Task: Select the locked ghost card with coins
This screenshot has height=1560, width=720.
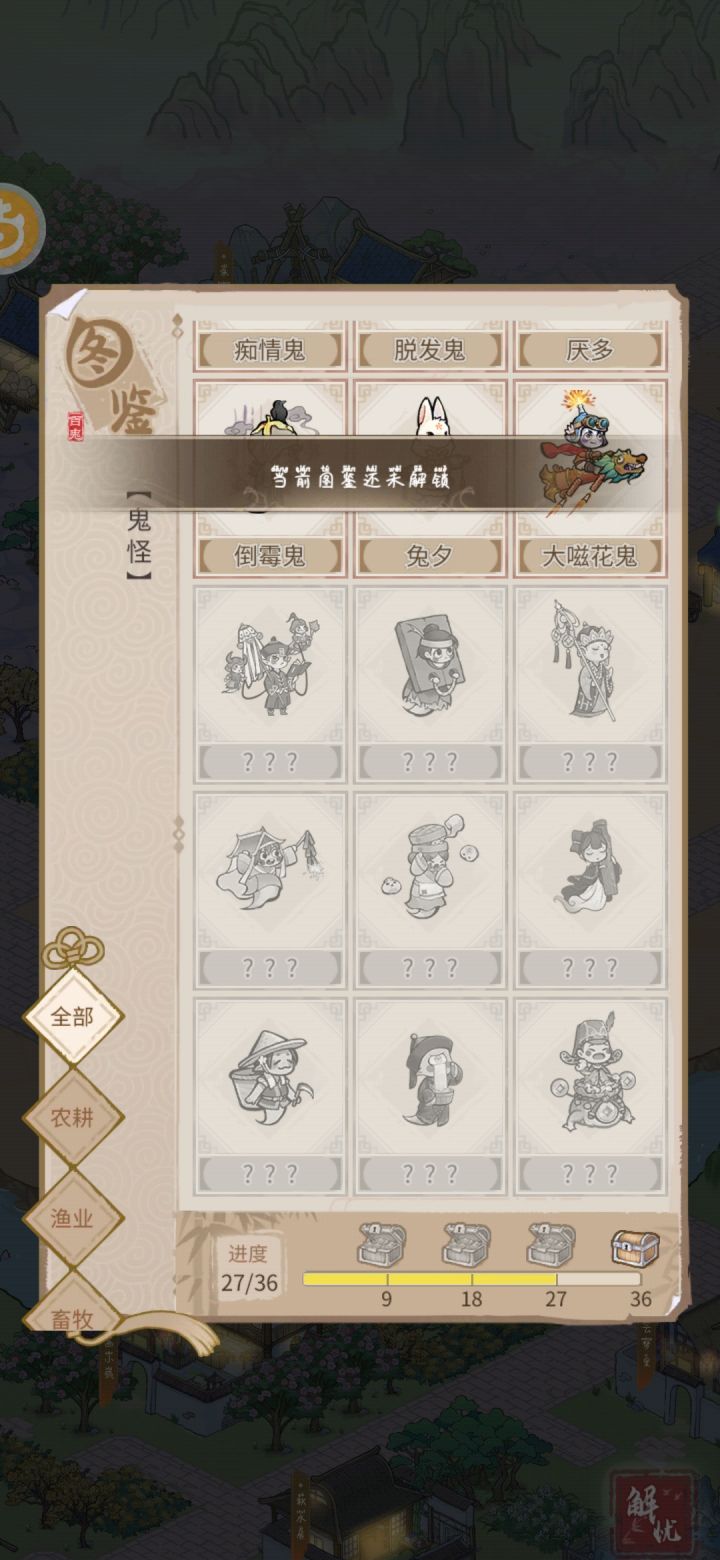Action: pos(590,1096)
